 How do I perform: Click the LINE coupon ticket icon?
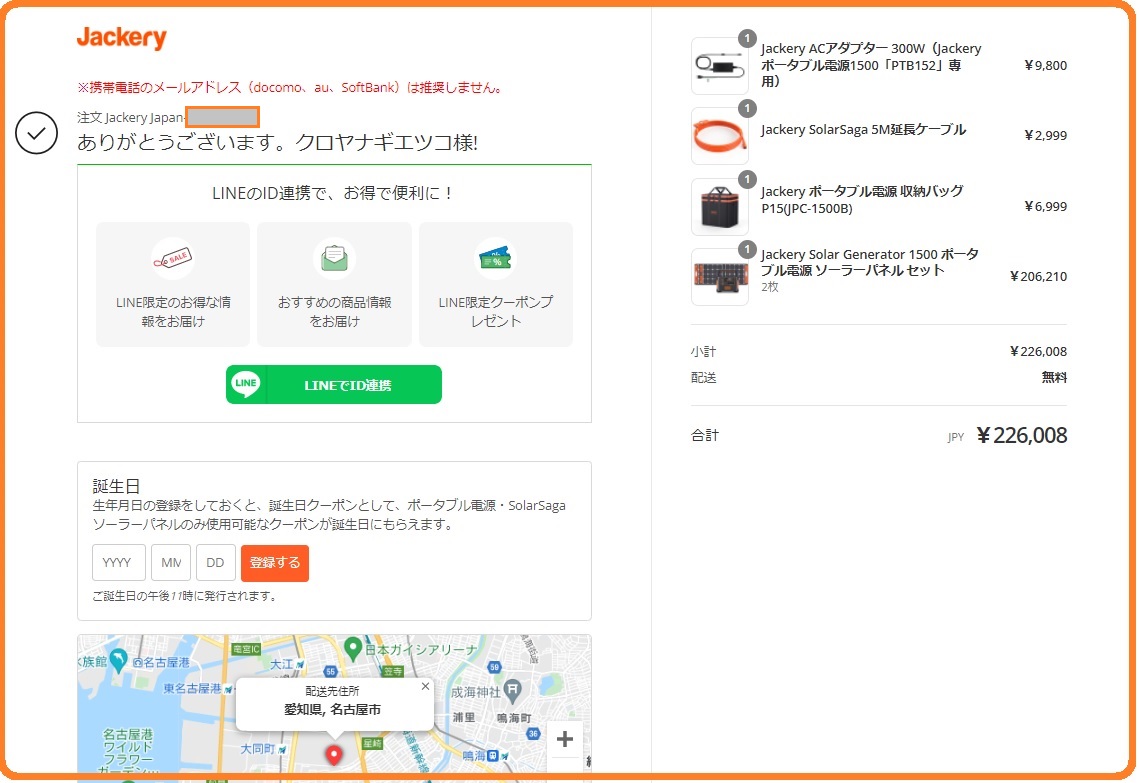click(x=495, y=259)
